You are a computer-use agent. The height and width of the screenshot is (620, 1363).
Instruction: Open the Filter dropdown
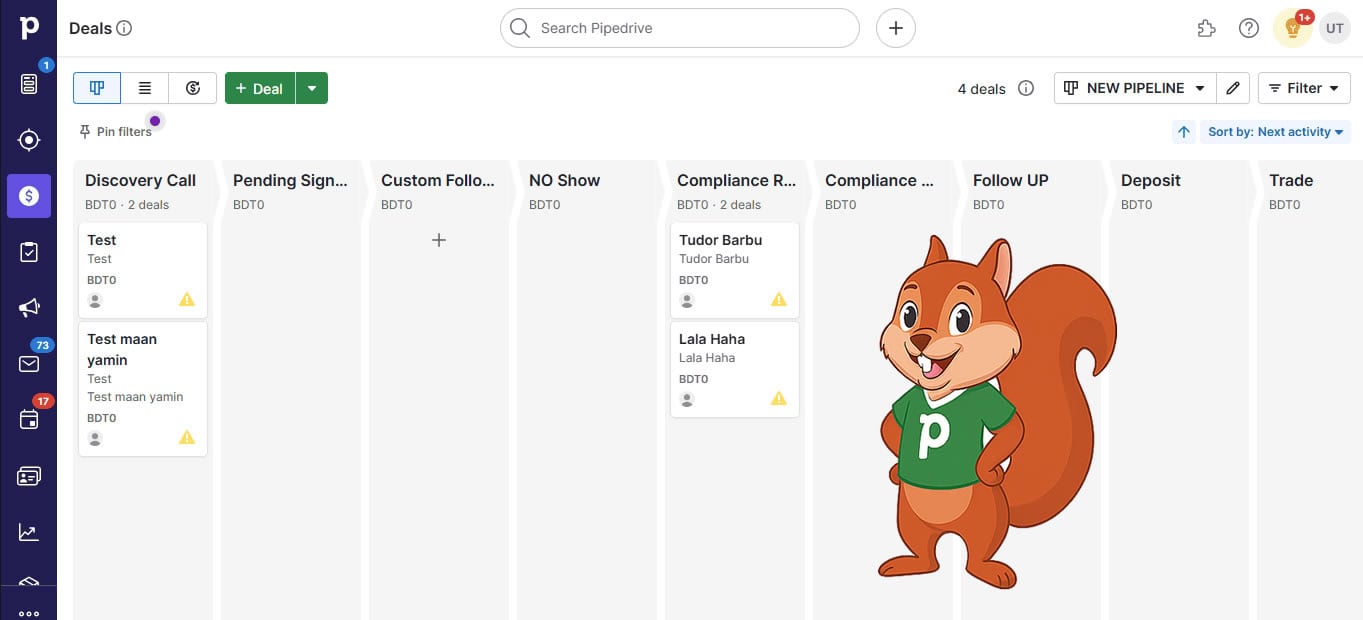click(1303, 88)
